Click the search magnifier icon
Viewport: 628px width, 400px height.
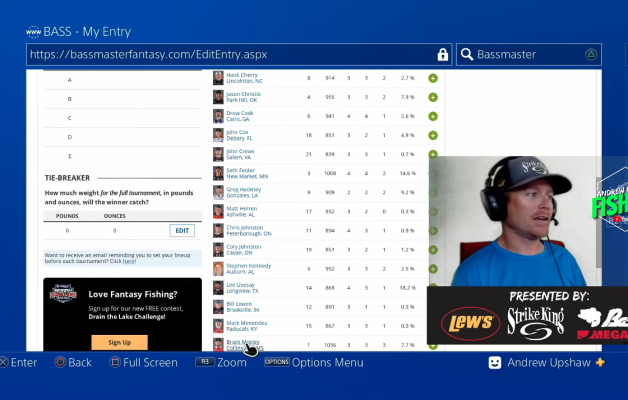467,54
